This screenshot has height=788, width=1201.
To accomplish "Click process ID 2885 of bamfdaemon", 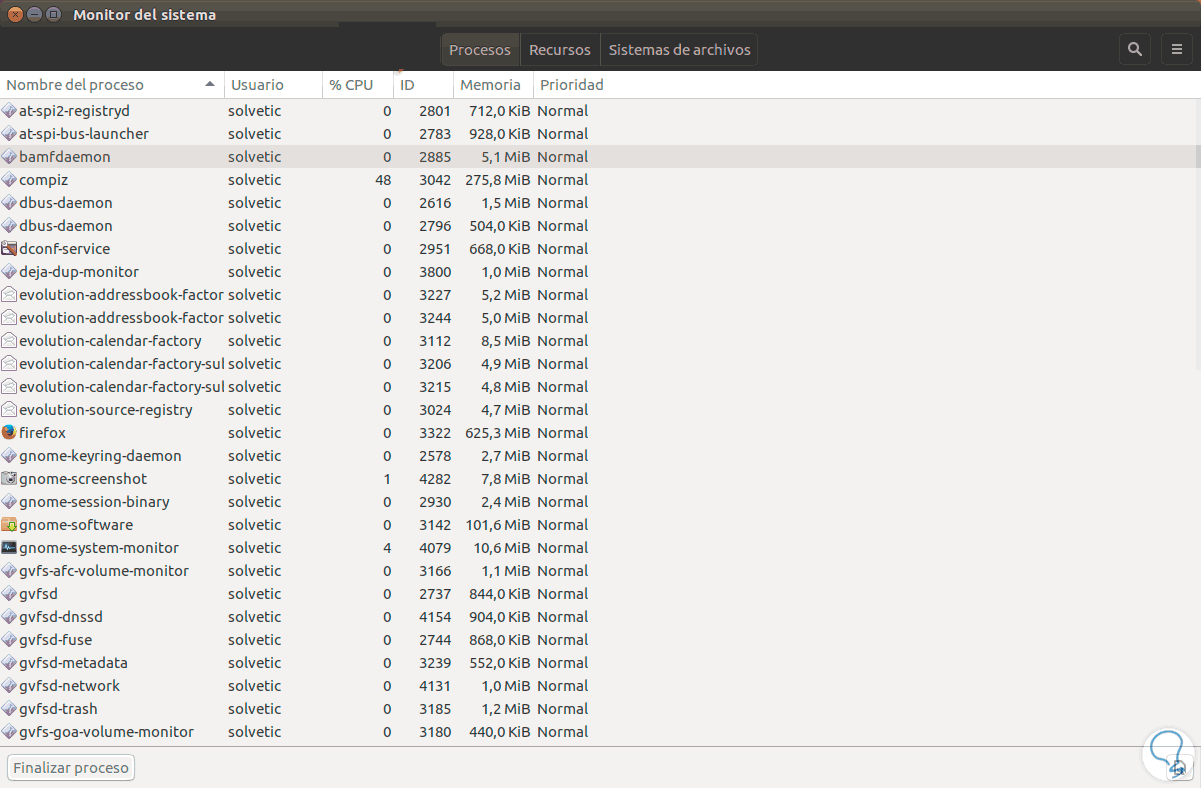I will [435, 157].
